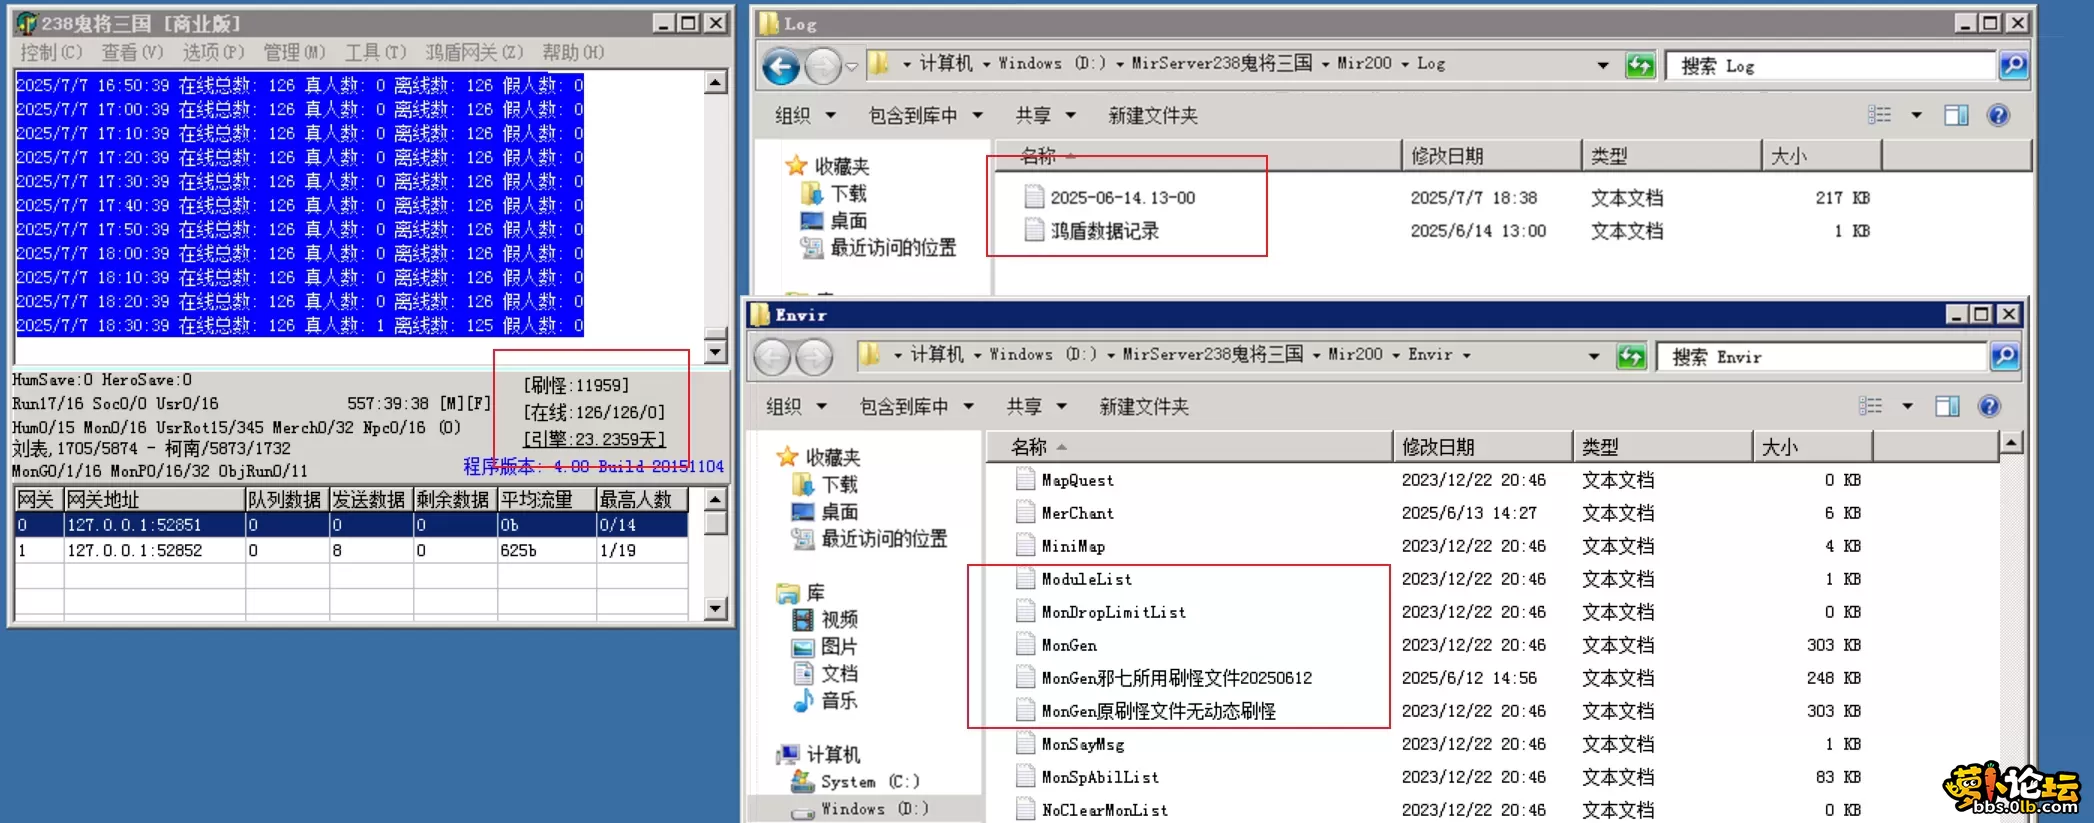Select MonGen邢七所用刷怪文件20250612 file
Viewport: 2094px width, 823px height.
pyautogui.click(x=1177, y=678)
